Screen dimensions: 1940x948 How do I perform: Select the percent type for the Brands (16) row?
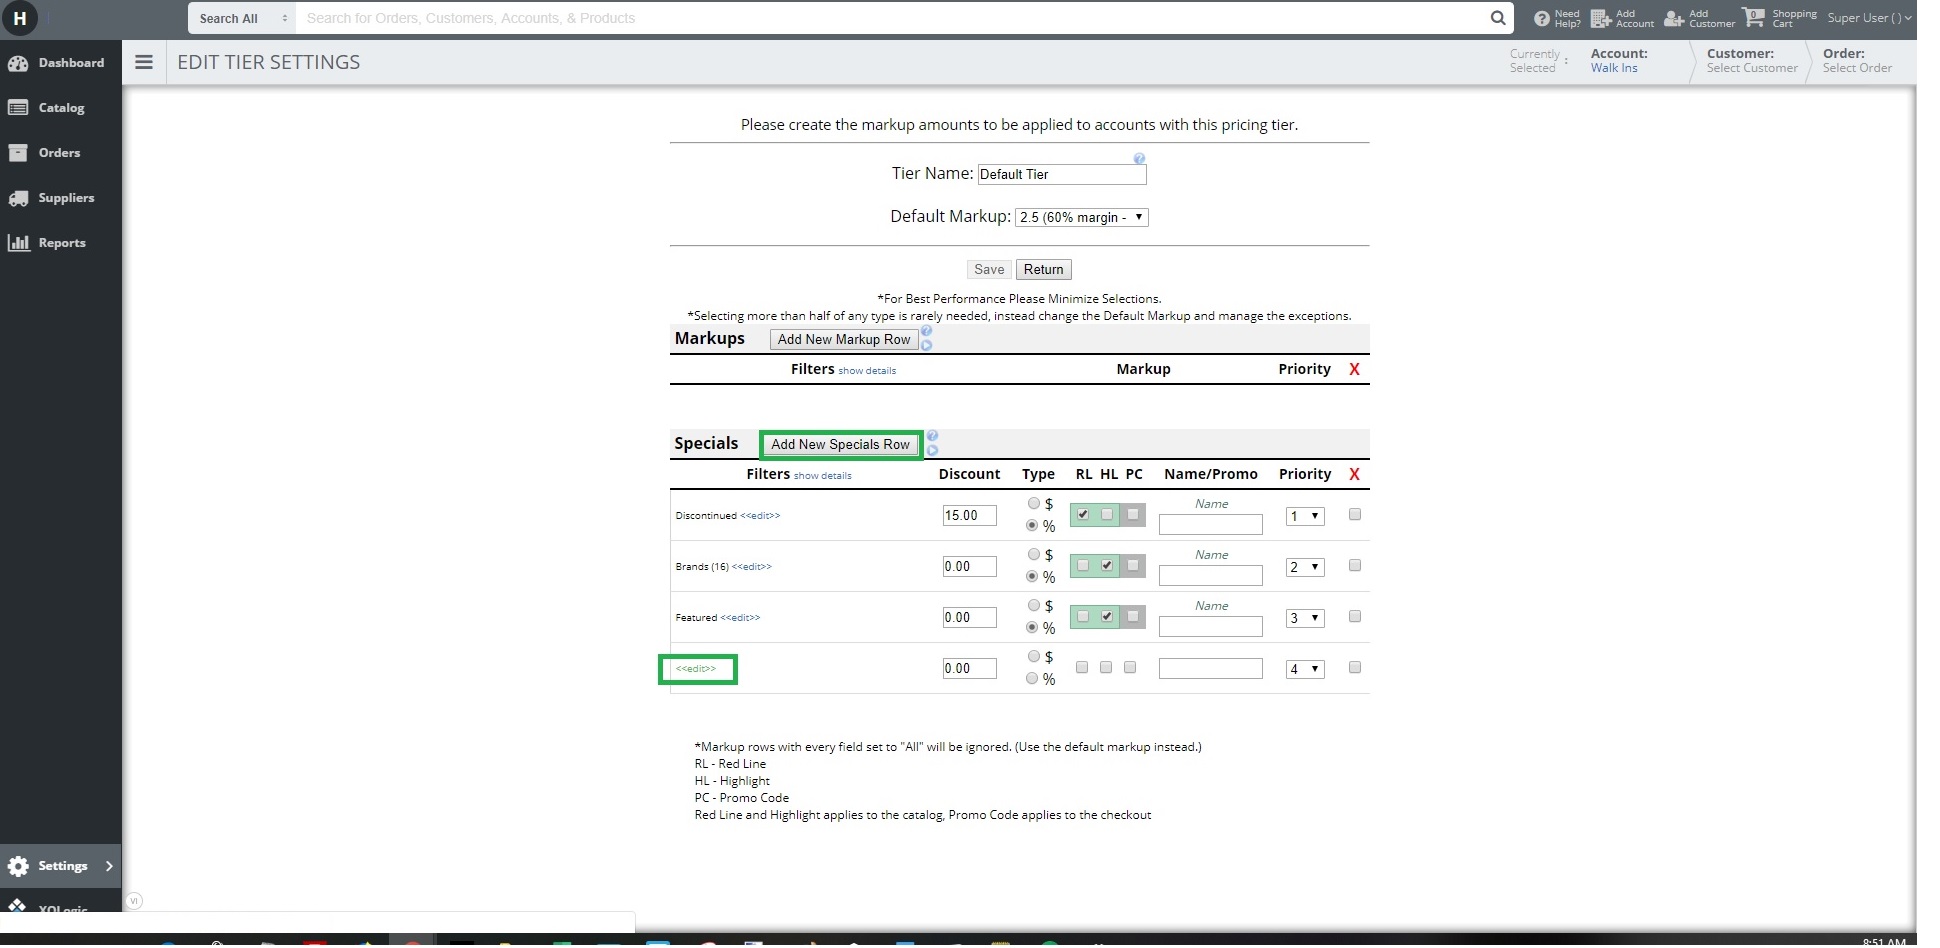click(1032, 577)
